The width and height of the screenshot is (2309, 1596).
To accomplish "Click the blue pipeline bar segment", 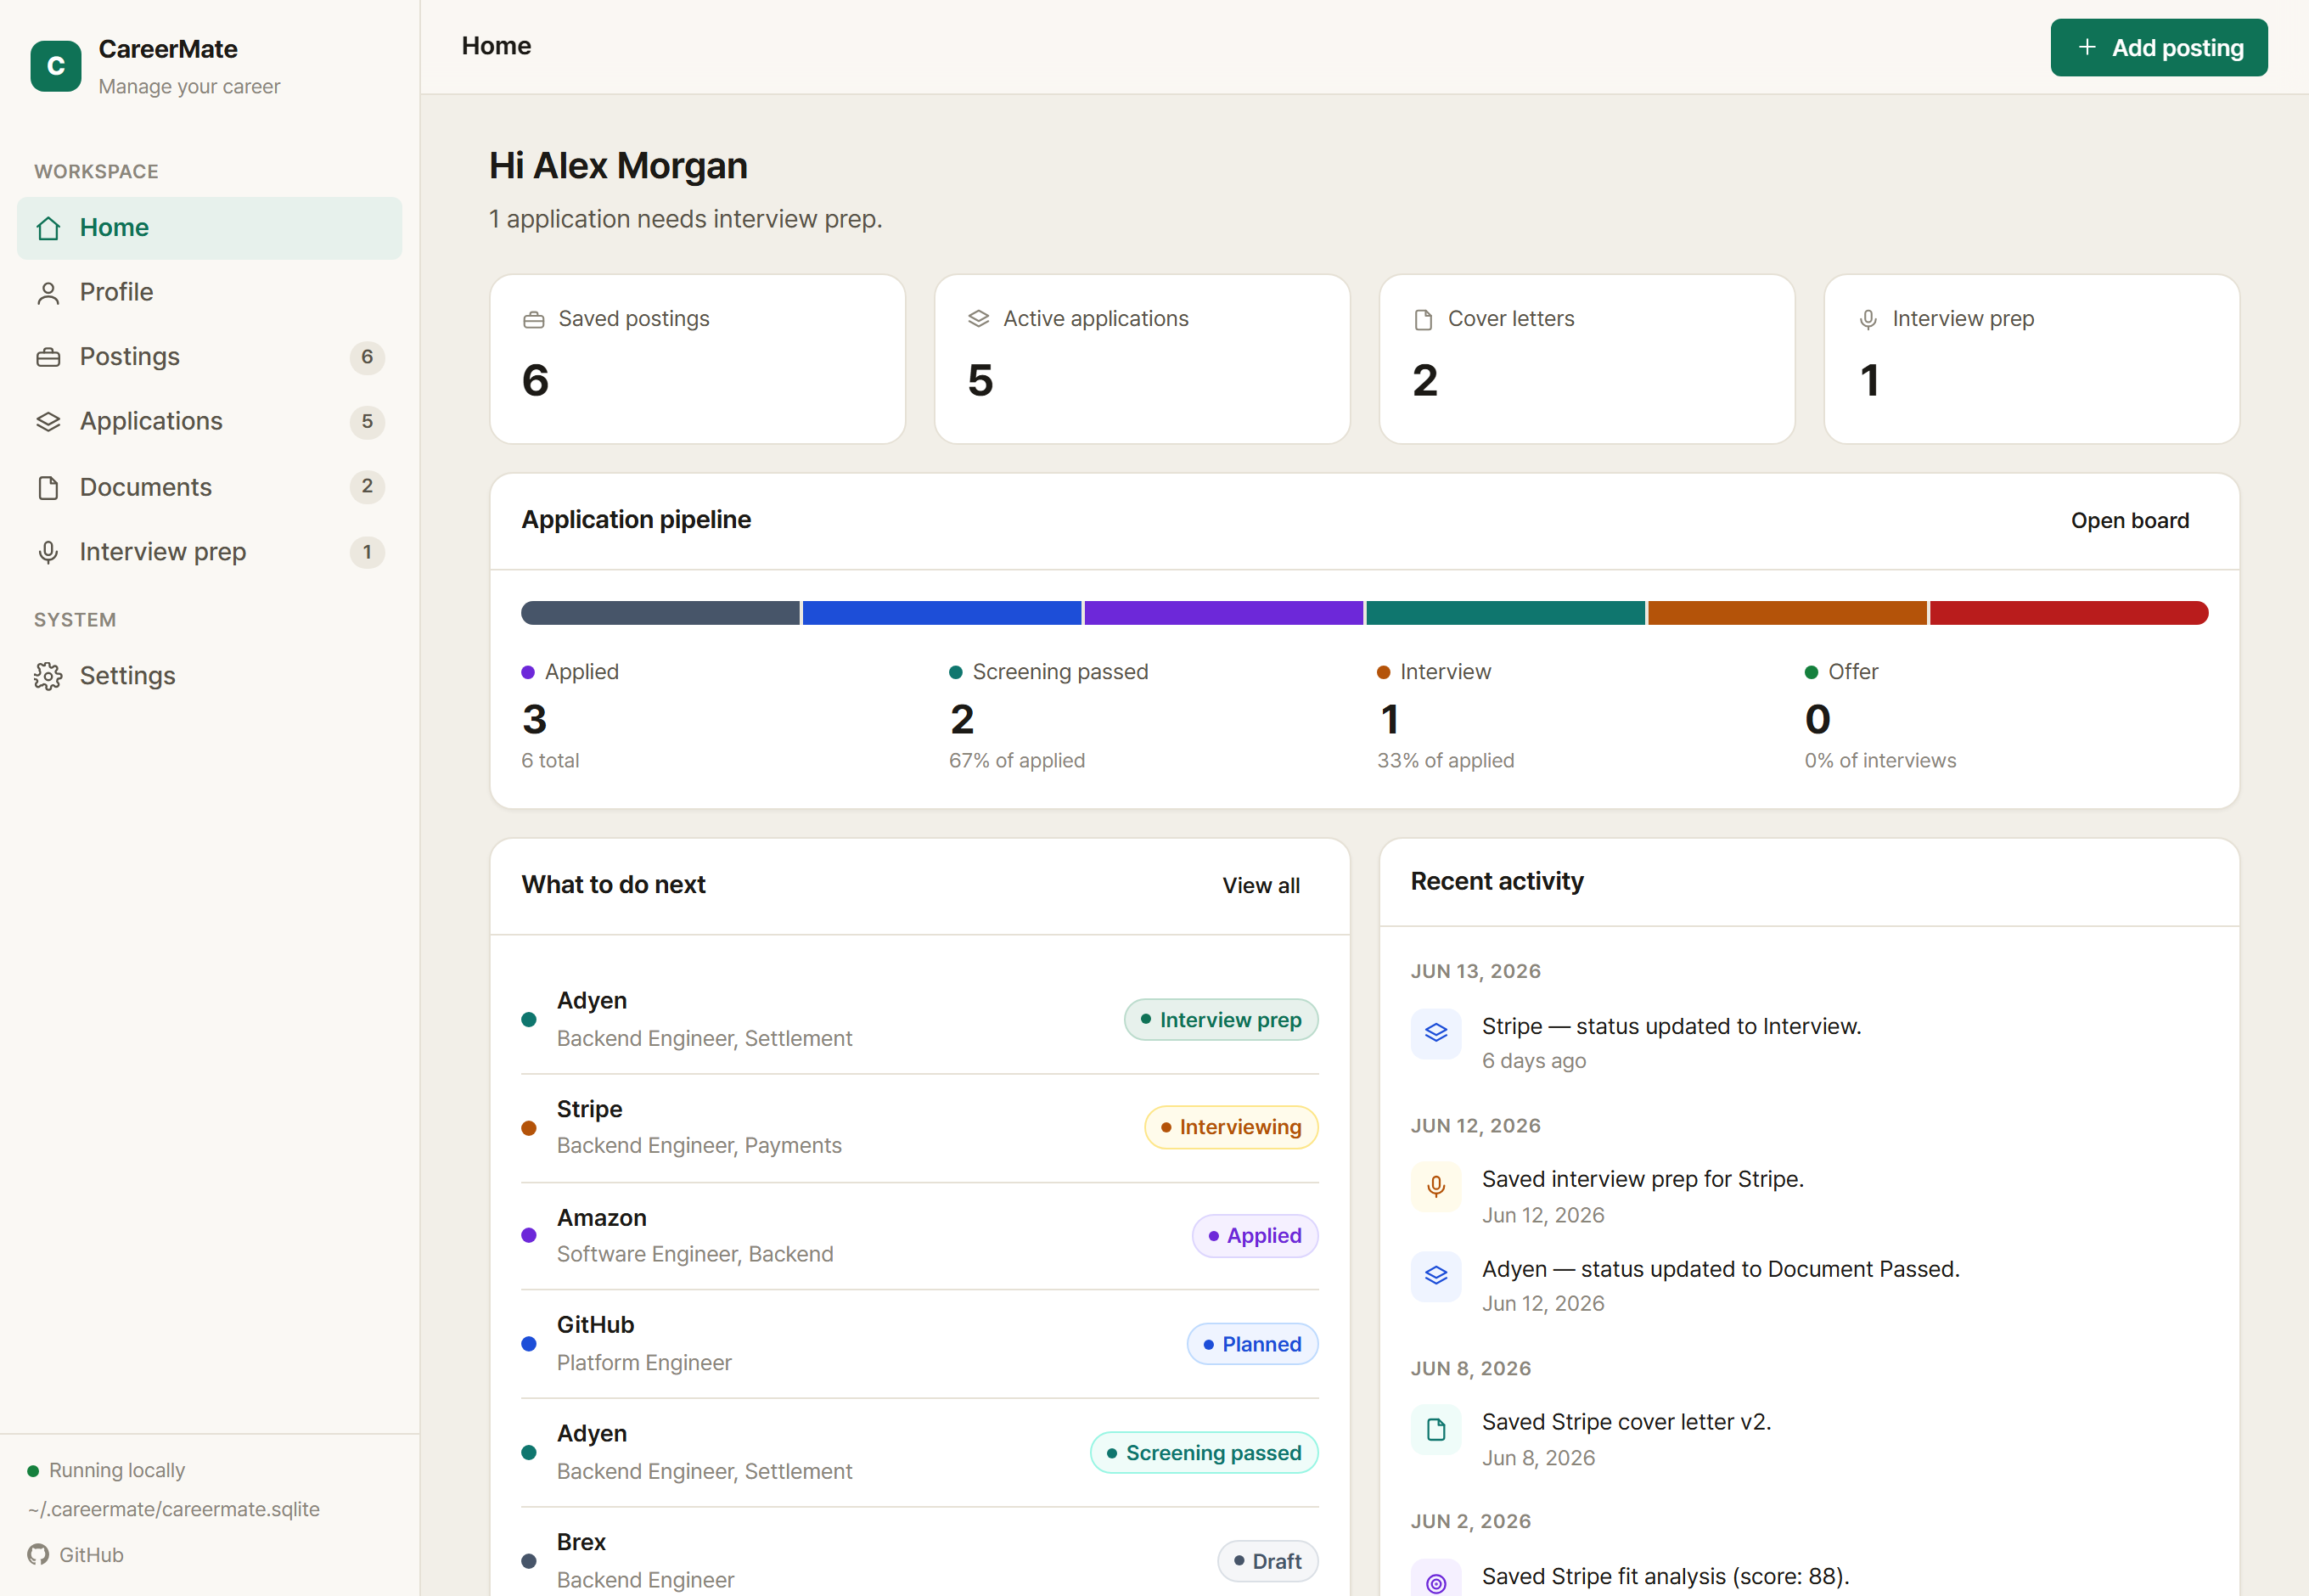I will 942,613.
